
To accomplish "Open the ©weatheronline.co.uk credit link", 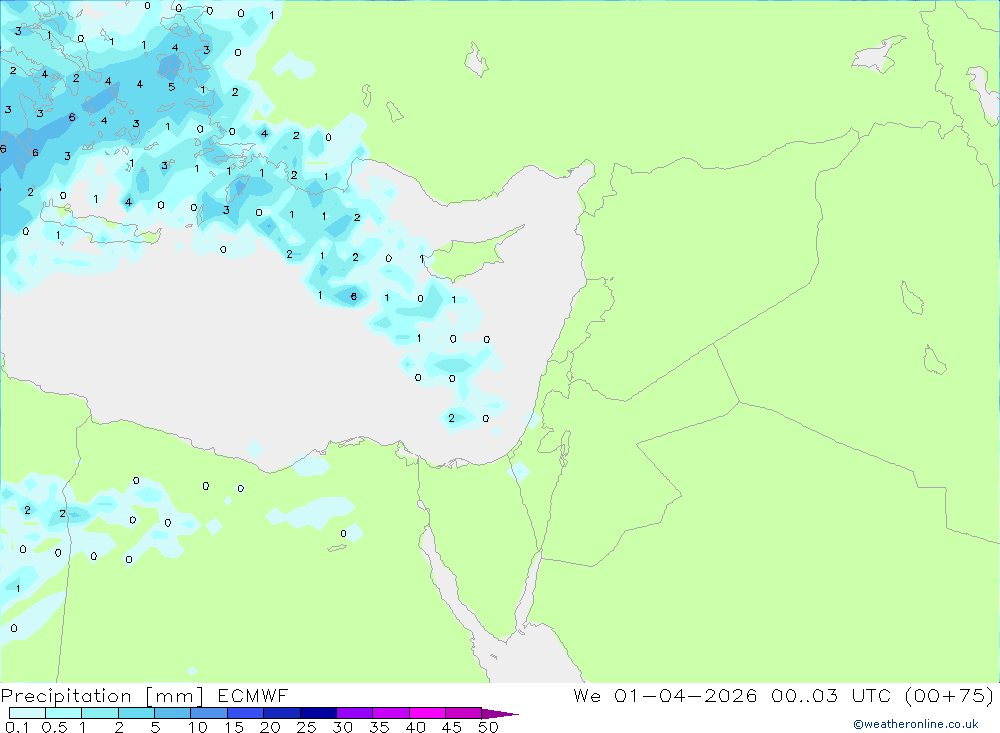I will pos(915,724).
